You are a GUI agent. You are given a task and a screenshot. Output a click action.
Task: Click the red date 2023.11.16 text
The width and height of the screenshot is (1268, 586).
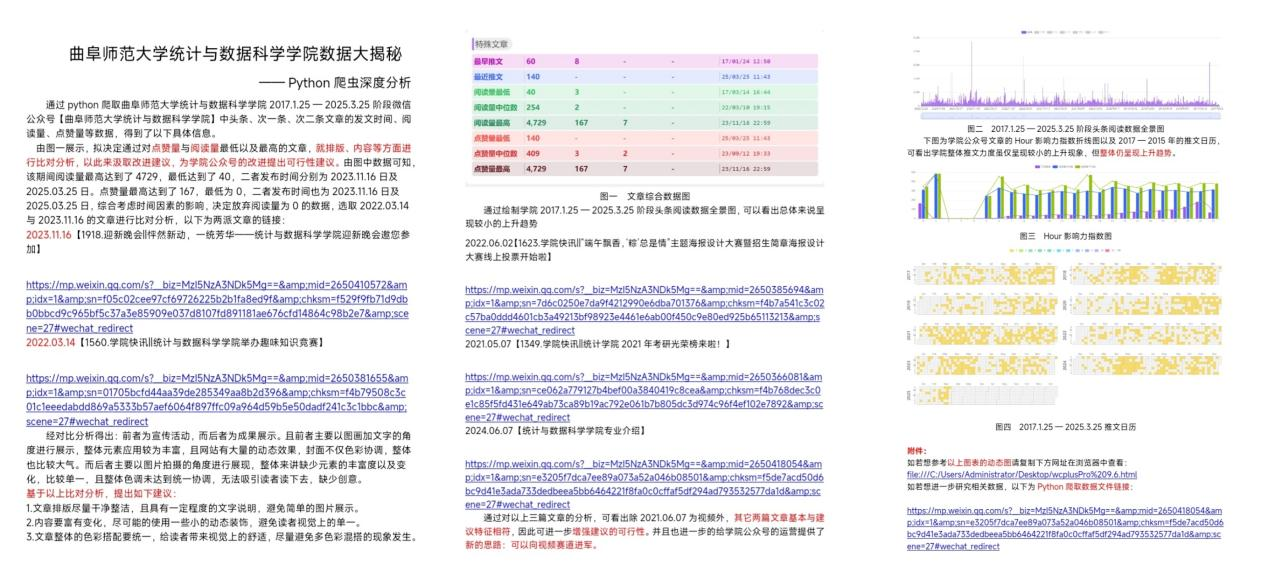tap(49, 233)
